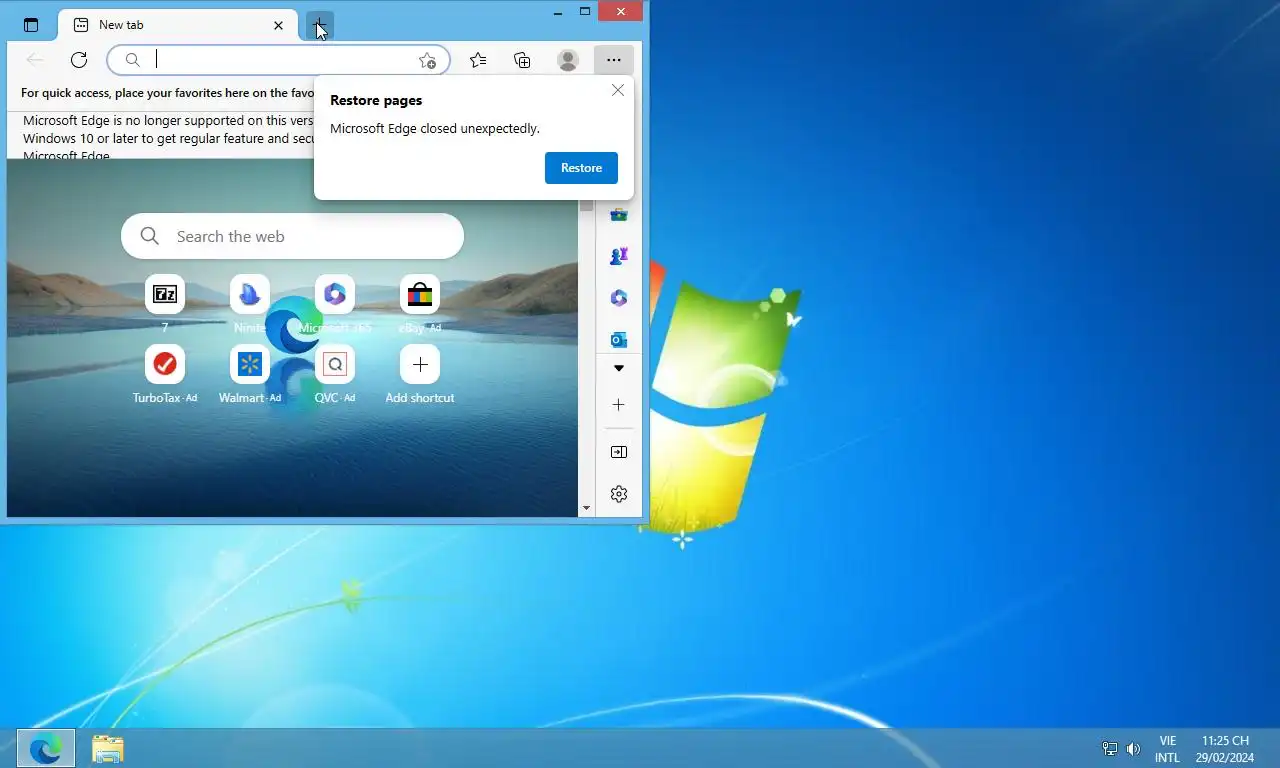Click the Back navigation arrow
1280x768 pixels.
[35, 60]
